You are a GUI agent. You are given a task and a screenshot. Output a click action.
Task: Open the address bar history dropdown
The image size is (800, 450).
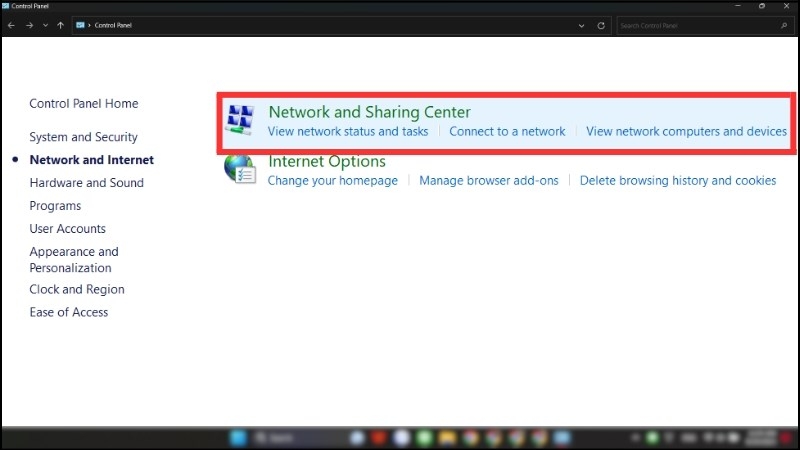click(x=582, y=25)
